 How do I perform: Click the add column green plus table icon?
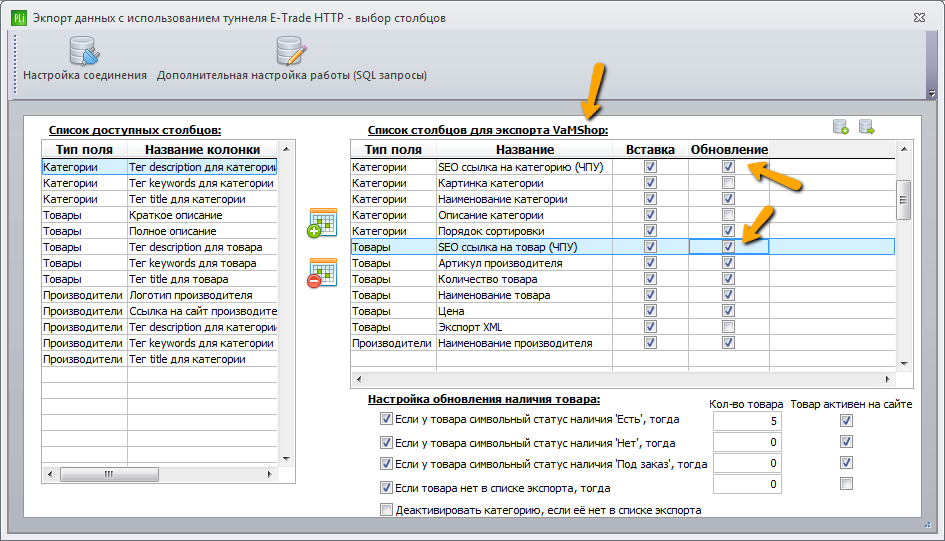[322, 223]
